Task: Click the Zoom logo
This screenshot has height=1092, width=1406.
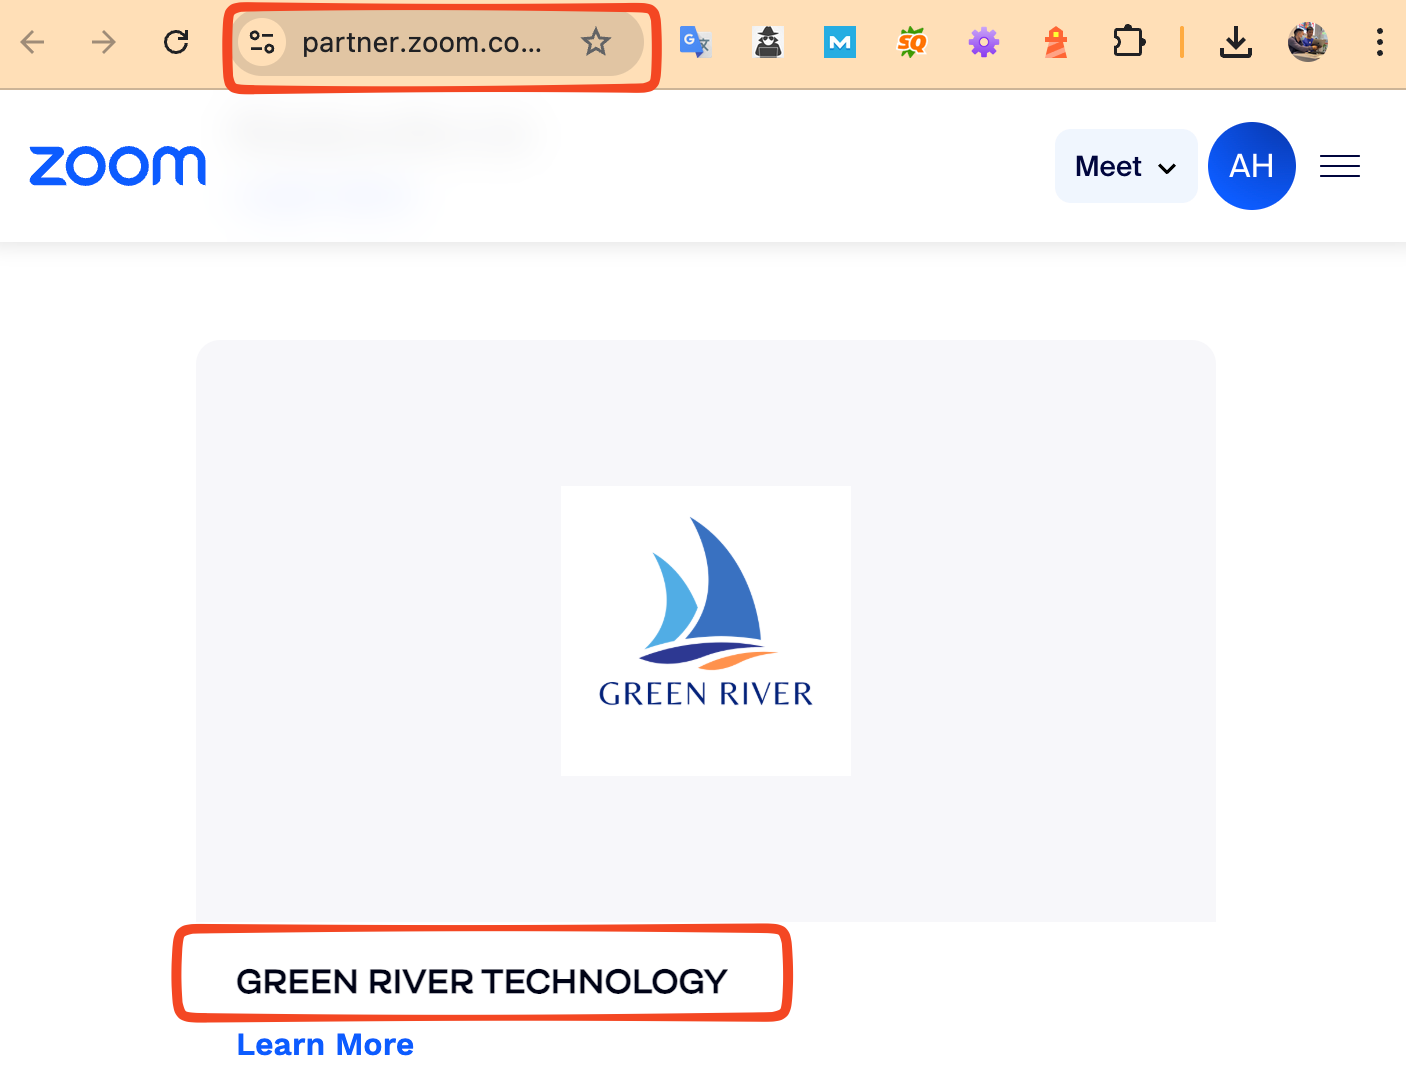Action: point(118,166)
